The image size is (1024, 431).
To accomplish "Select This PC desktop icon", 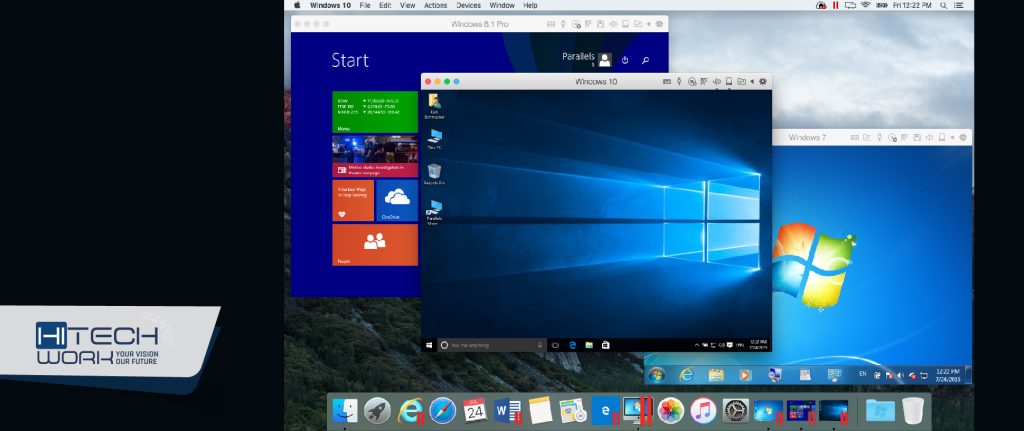I will tap(434, 139).
